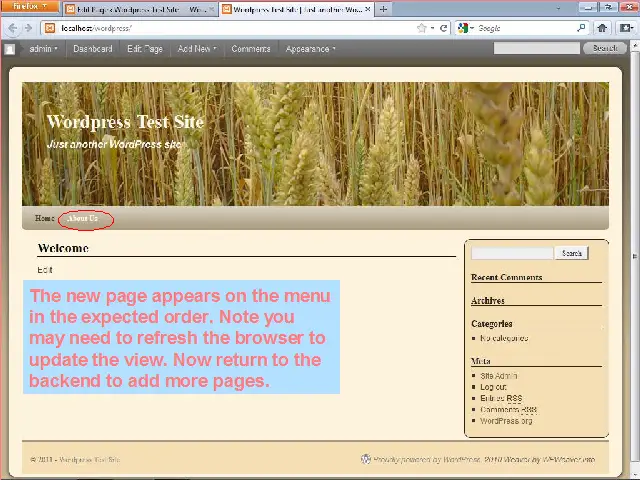
Task: Click the admin bar Search button
Action: pos(604,48)
